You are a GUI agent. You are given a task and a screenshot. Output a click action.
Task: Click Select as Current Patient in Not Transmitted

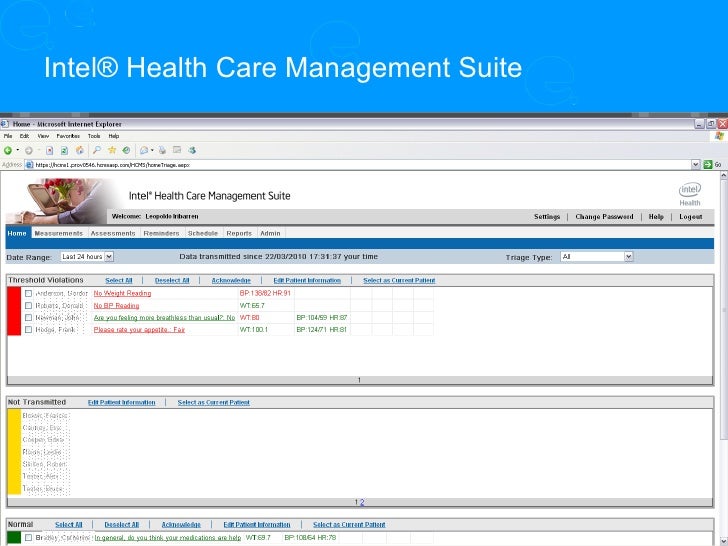[214, 403]
